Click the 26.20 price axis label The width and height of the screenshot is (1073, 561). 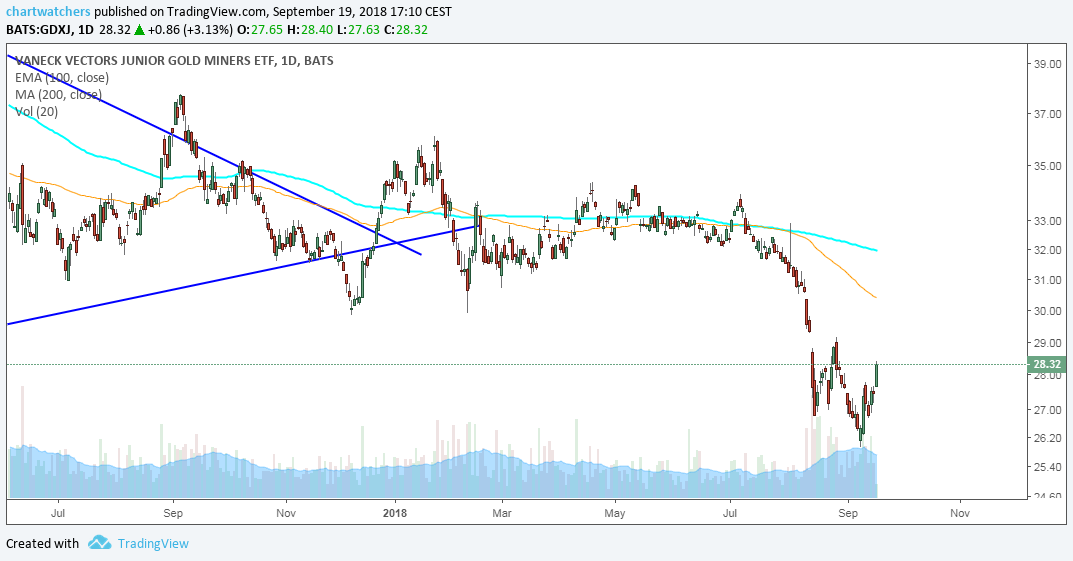point(1047,438)
